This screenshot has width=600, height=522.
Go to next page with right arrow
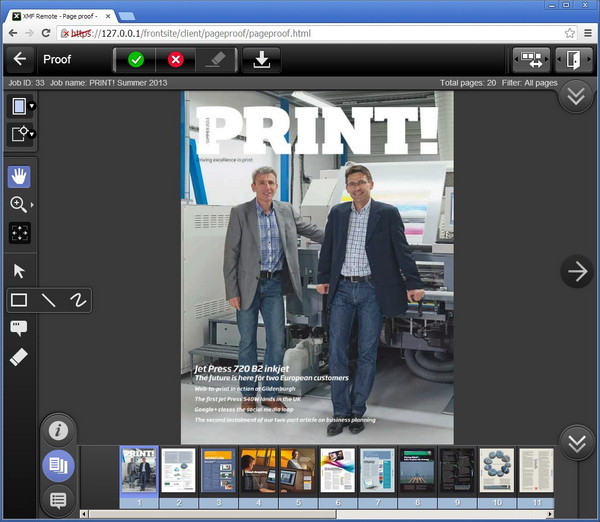[x=576, y=271]
